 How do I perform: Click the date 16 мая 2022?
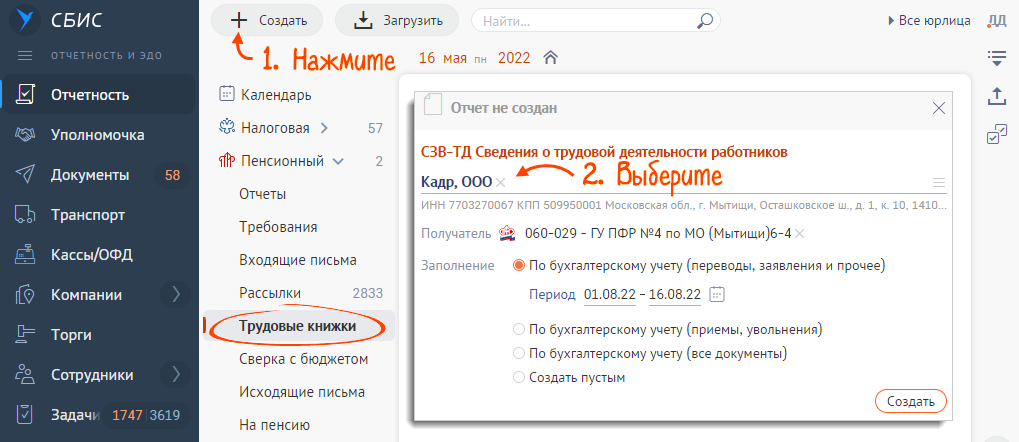point(474,58)
